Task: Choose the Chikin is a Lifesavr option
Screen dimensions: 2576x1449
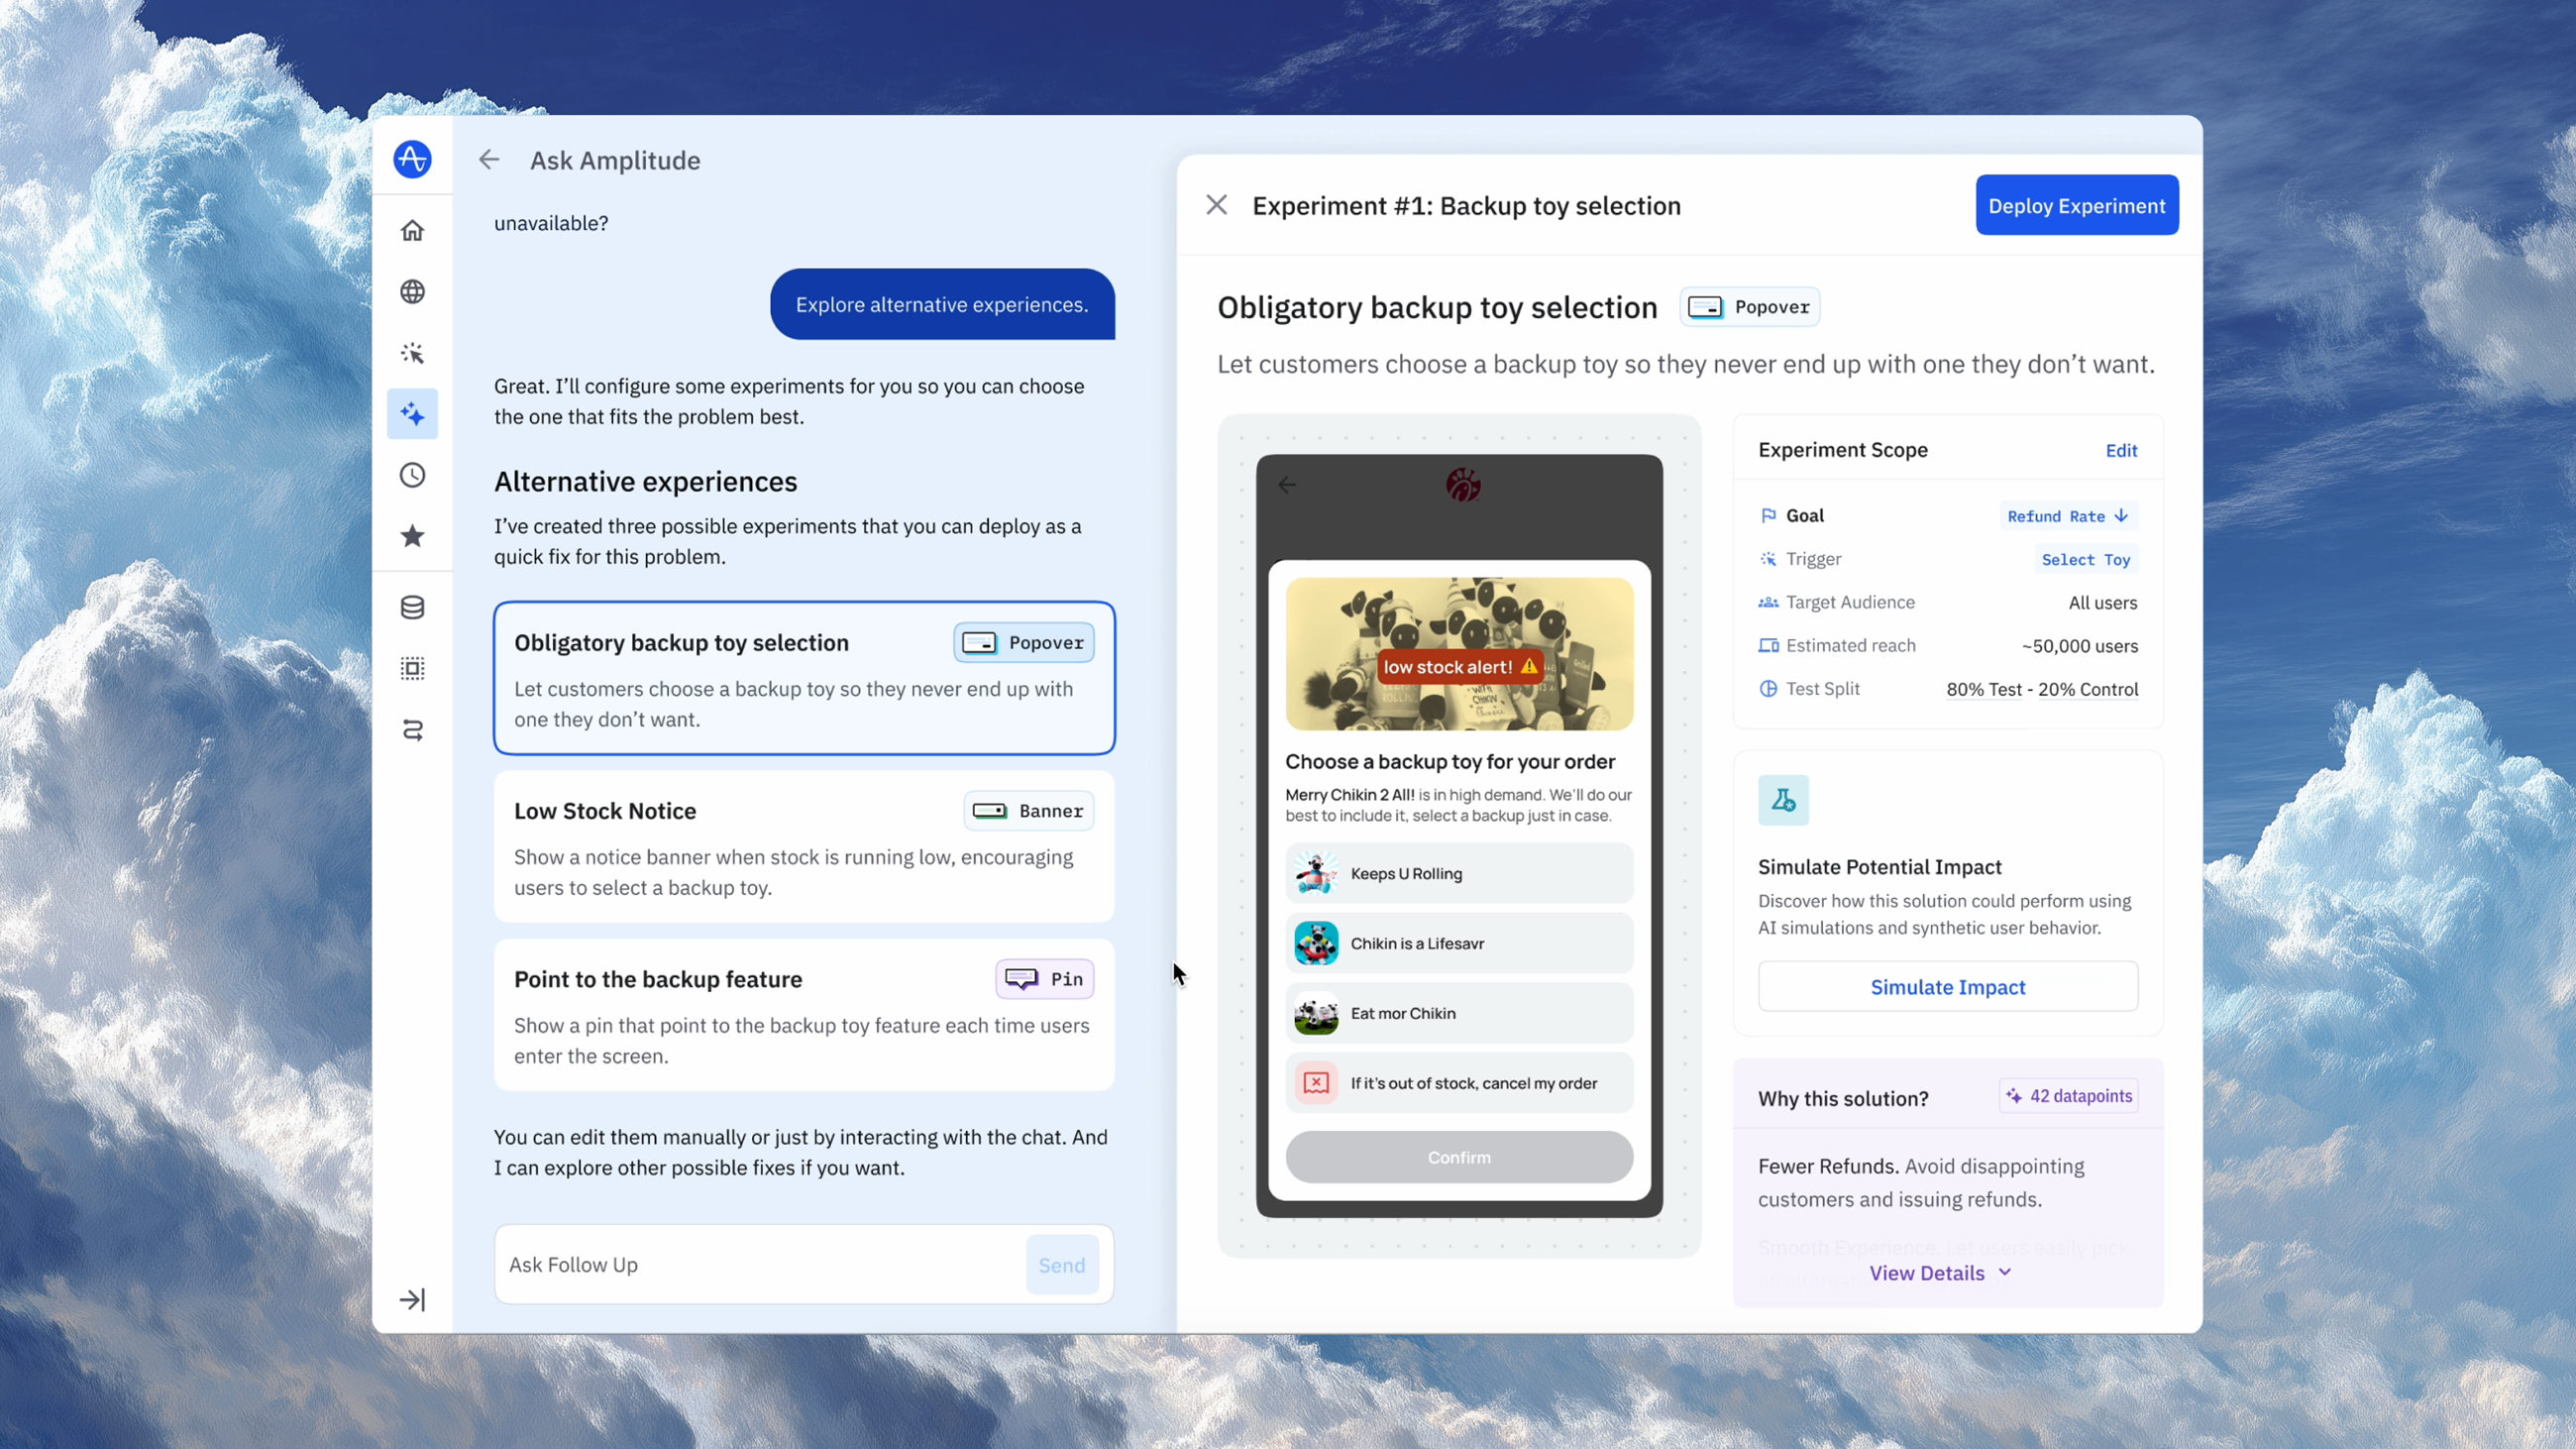Action: [1459, 943]
